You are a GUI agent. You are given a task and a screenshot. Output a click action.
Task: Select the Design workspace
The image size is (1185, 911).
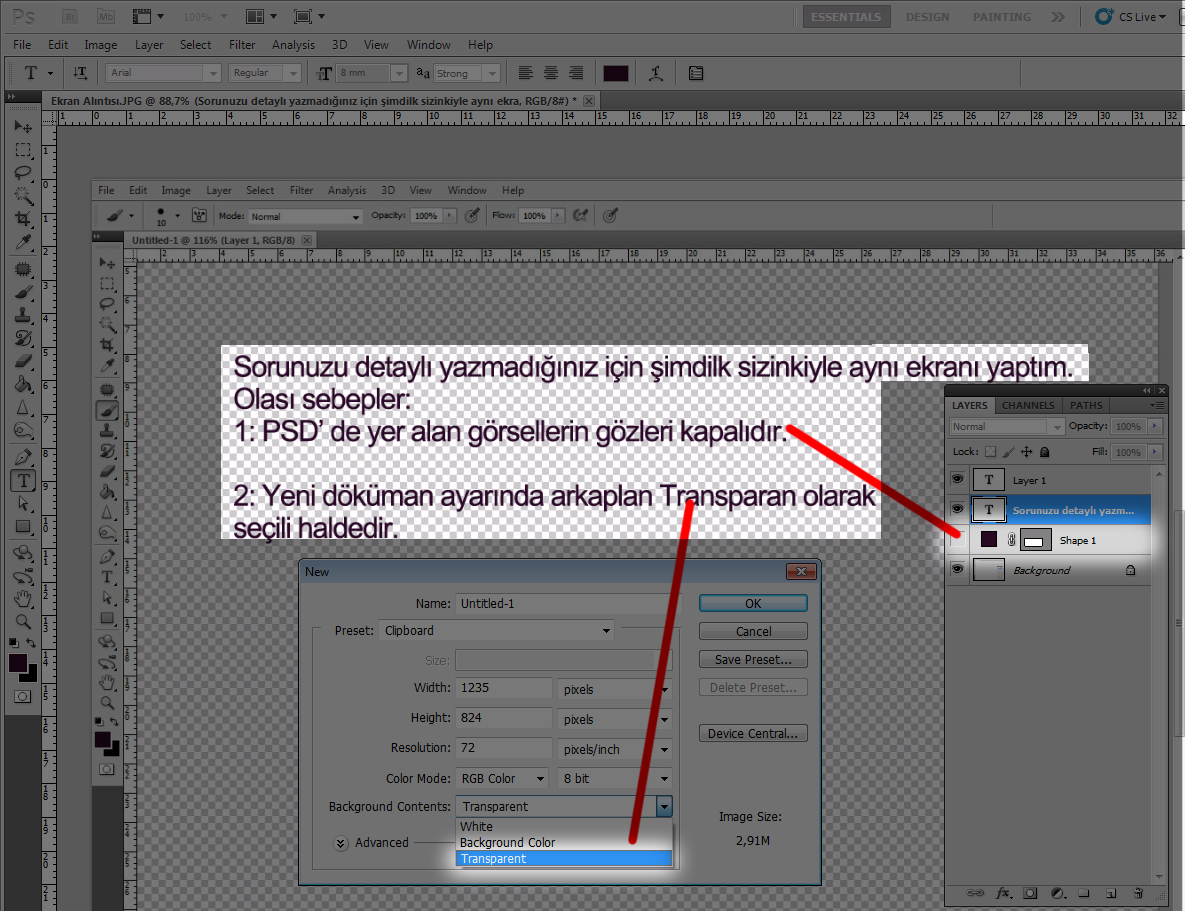pos(927,17)
